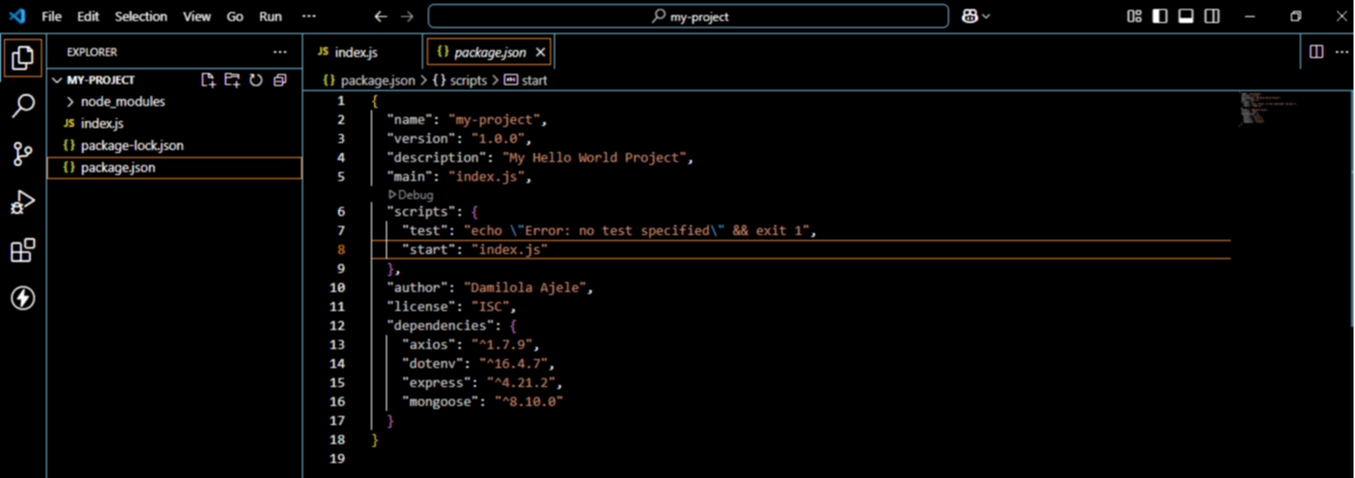Click the "axios" dependency key
Image resolution: width=1355 pixels, height=478 pixels.
pyautogui.click(x=430, y=344)
